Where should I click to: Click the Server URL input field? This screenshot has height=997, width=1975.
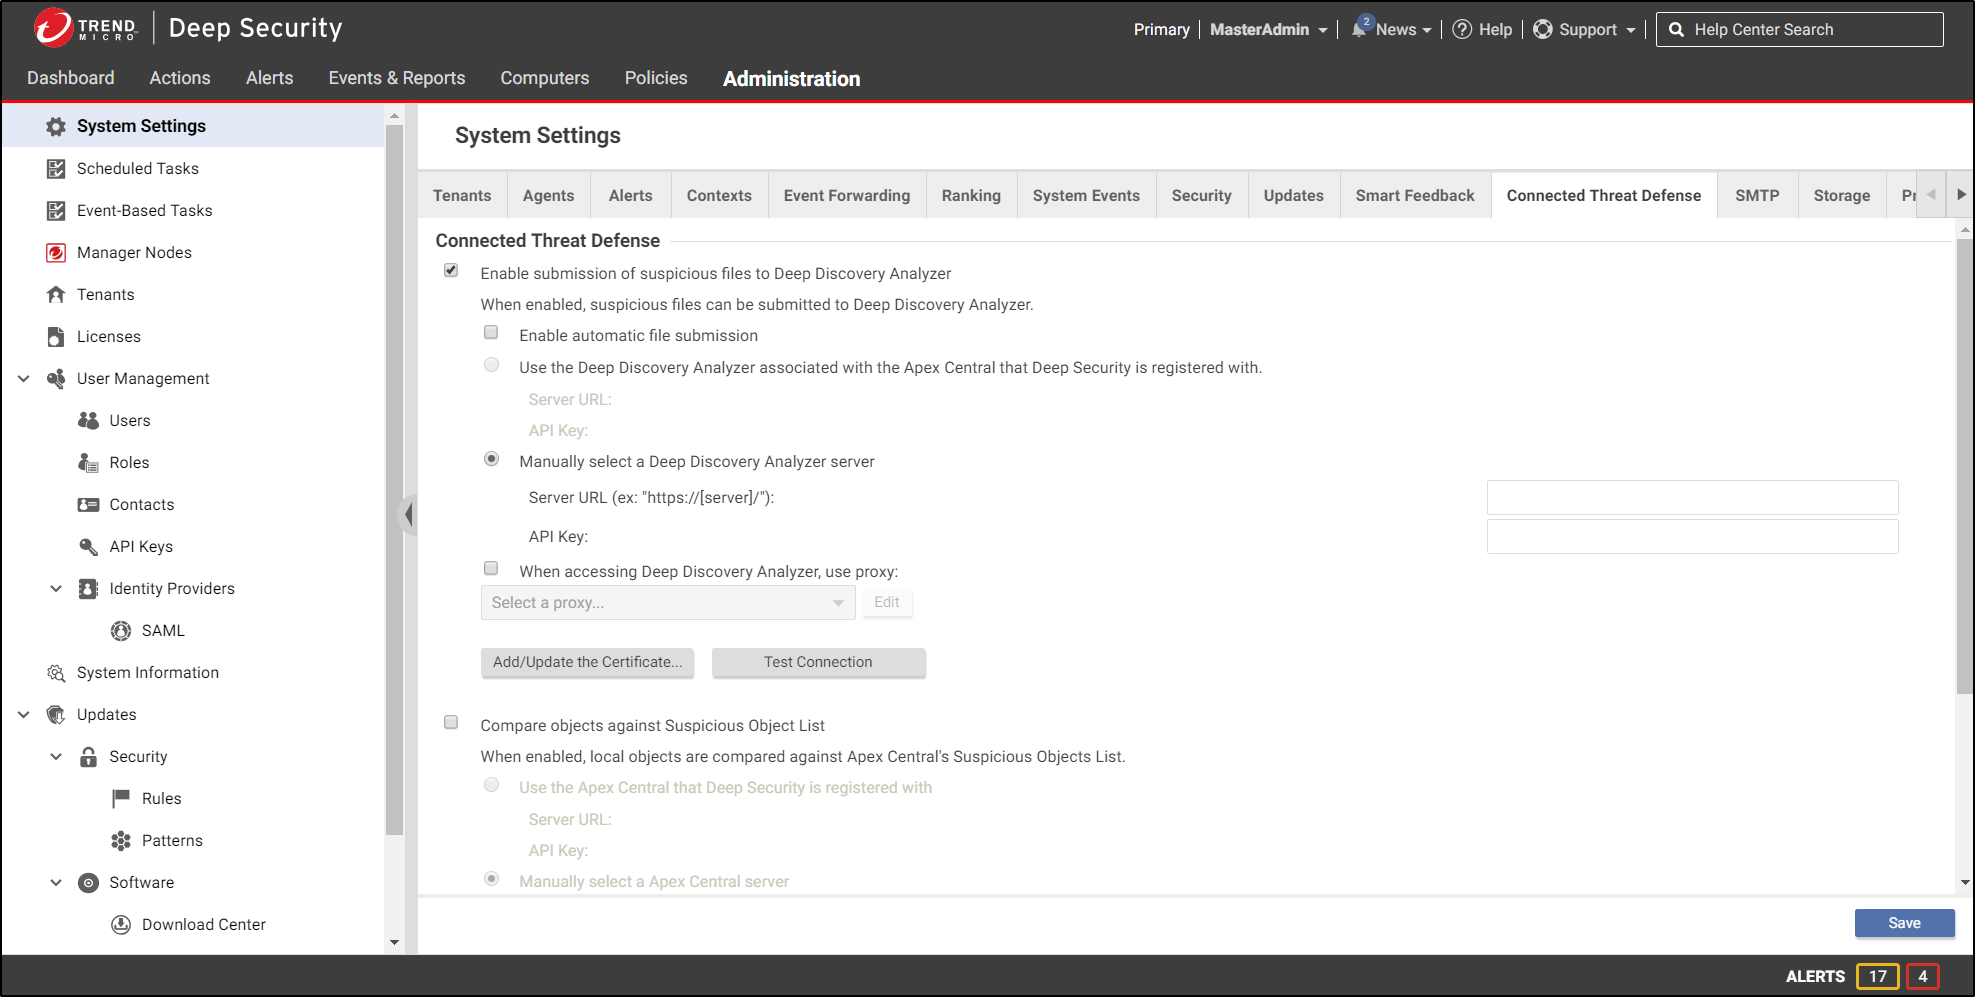pyautogui.click(x=1691, y=497)
